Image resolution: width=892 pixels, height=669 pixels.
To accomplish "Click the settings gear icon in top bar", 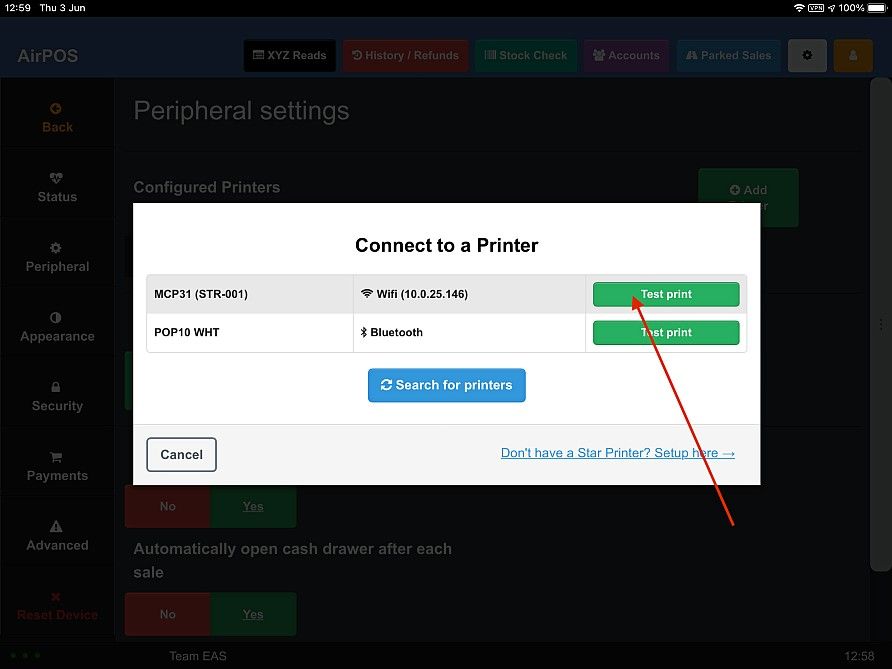I will pos(807,55).
